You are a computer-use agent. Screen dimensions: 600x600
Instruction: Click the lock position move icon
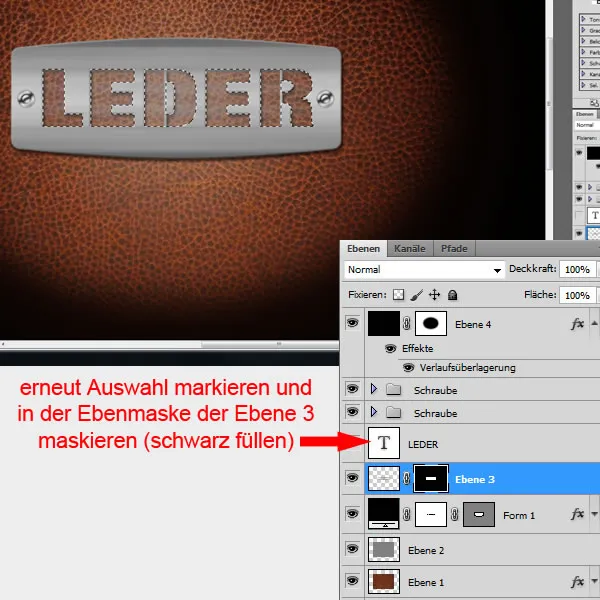coord(434,296)
